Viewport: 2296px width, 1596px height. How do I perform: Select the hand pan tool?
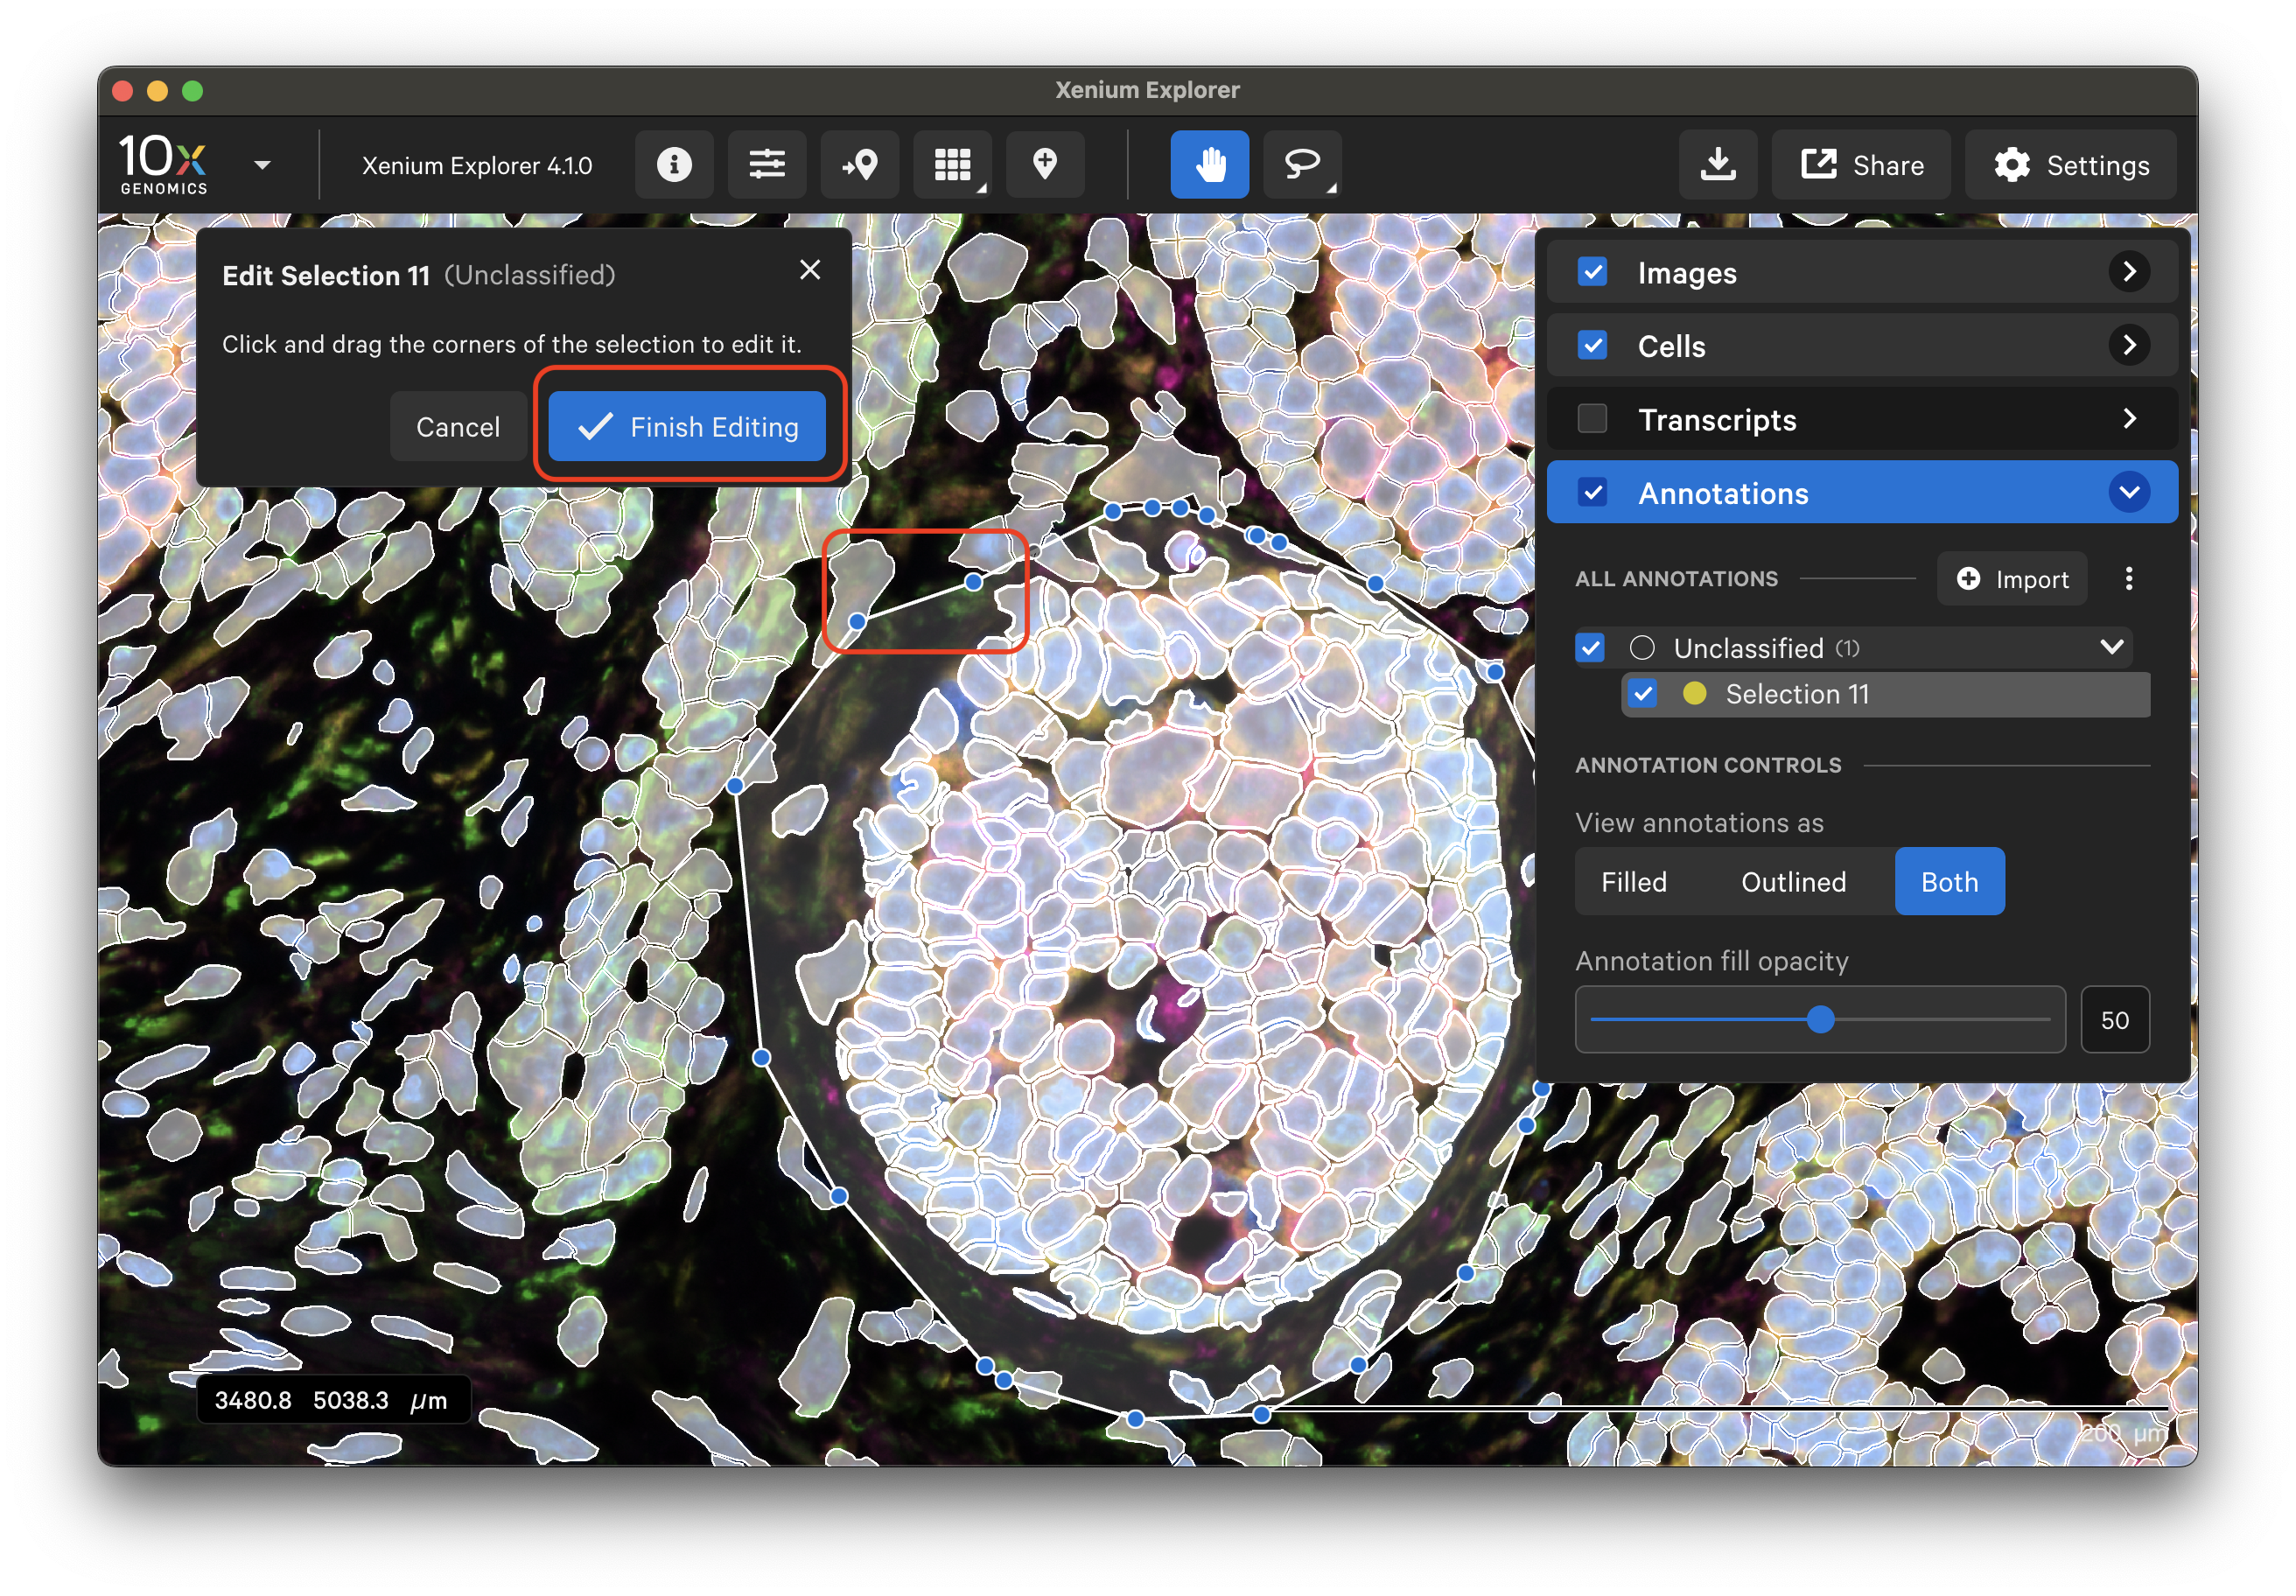pos(1209,164)
